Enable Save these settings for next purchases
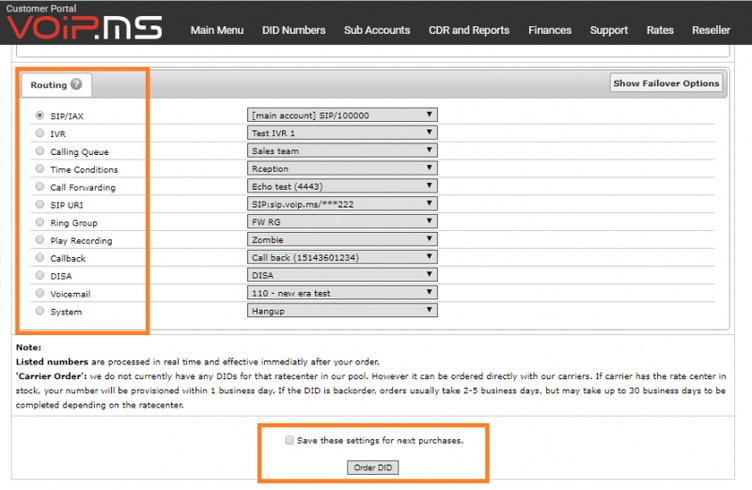 pos(289,440)
